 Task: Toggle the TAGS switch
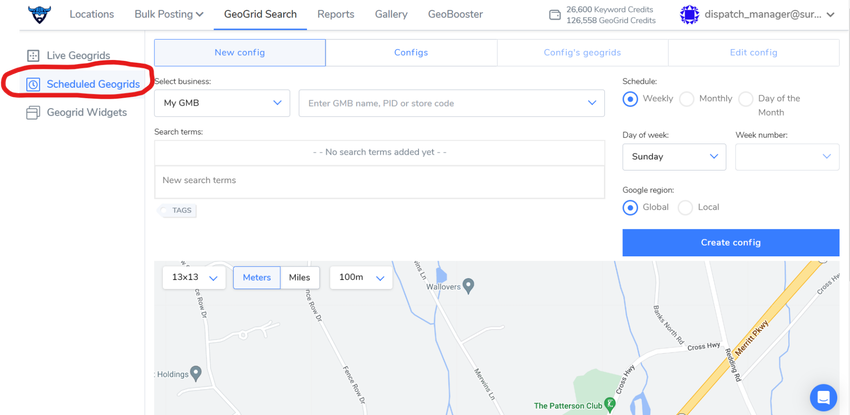[x=177, y=211]
